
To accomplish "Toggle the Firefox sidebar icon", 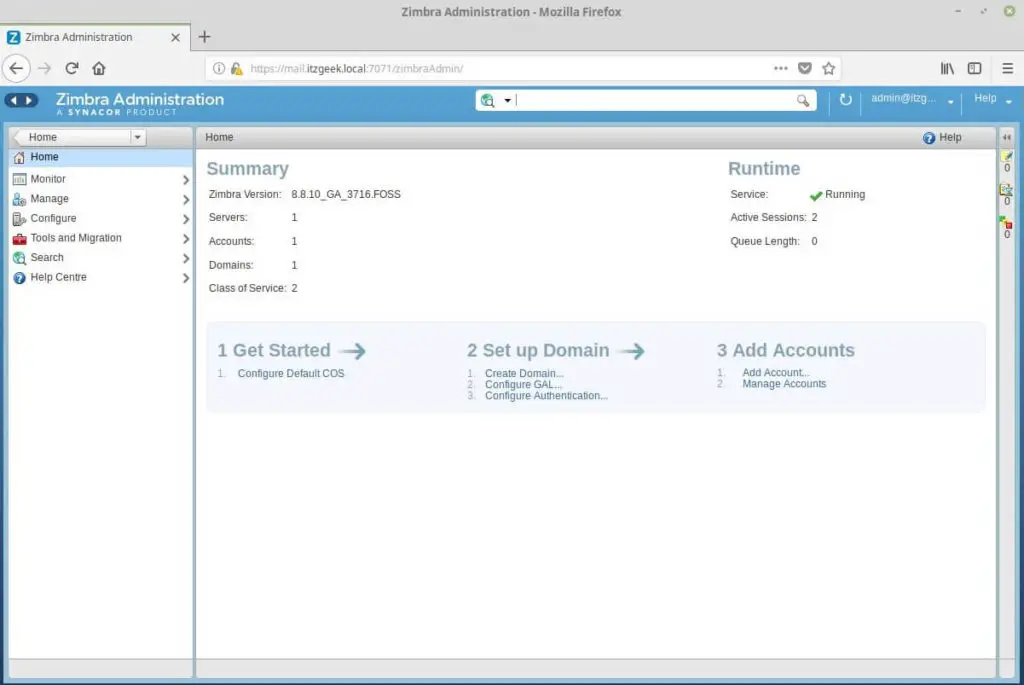I will pos(974,69).
